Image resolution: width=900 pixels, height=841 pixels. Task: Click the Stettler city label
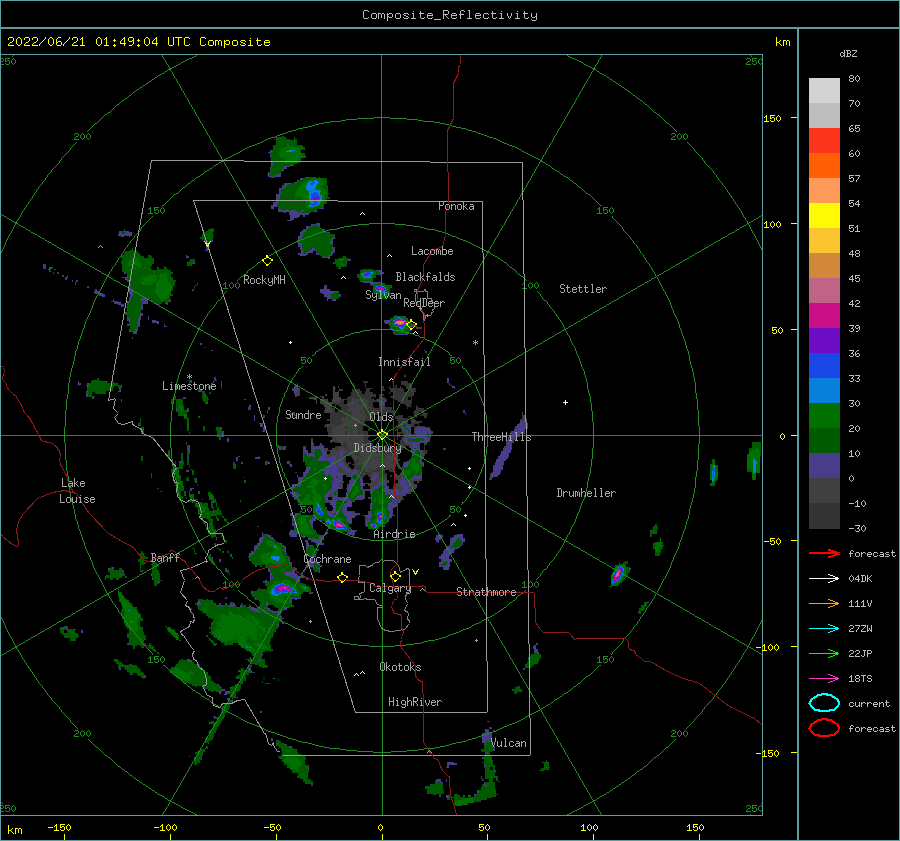point(583,289)
